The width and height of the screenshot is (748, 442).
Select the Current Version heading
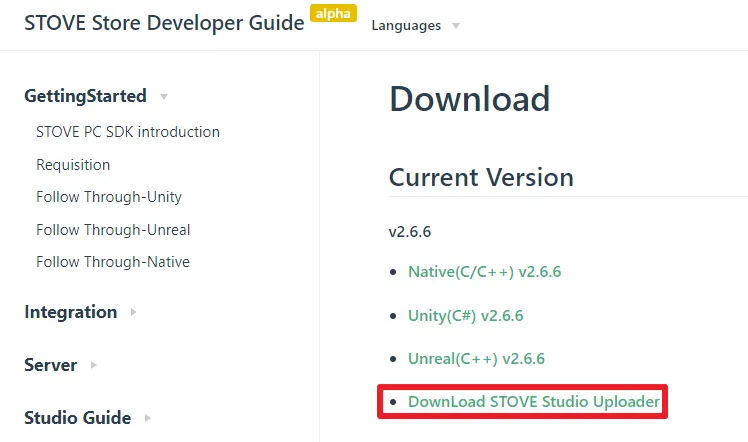[481, 177]
